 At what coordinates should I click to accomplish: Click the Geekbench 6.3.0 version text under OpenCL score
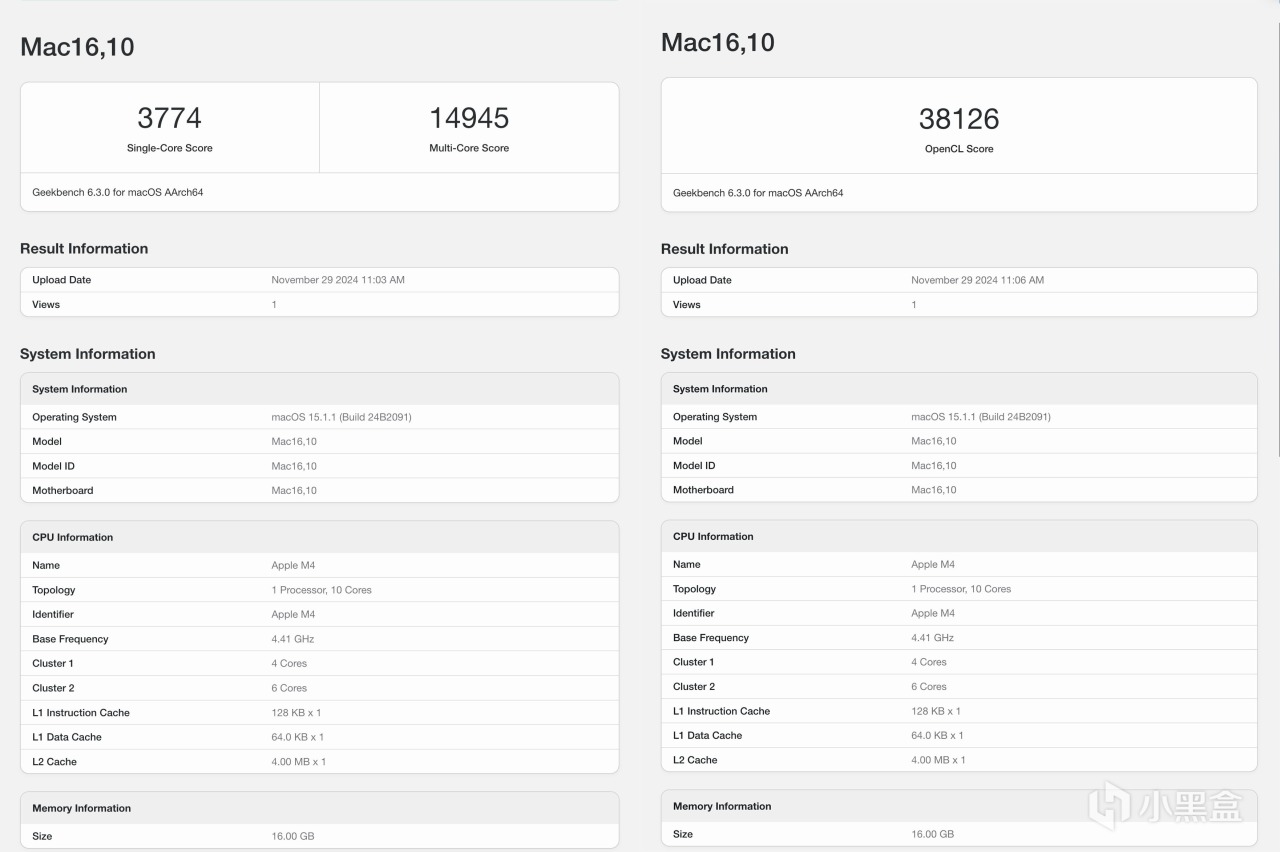[758, 193]
